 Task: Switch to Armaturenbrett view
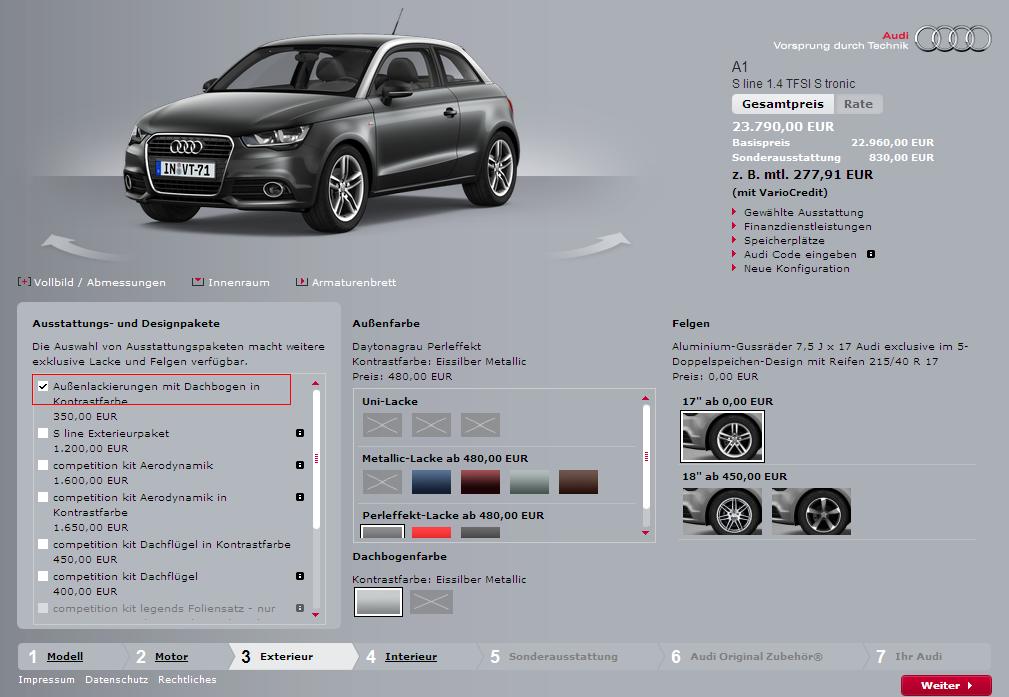tap(354, 283)
